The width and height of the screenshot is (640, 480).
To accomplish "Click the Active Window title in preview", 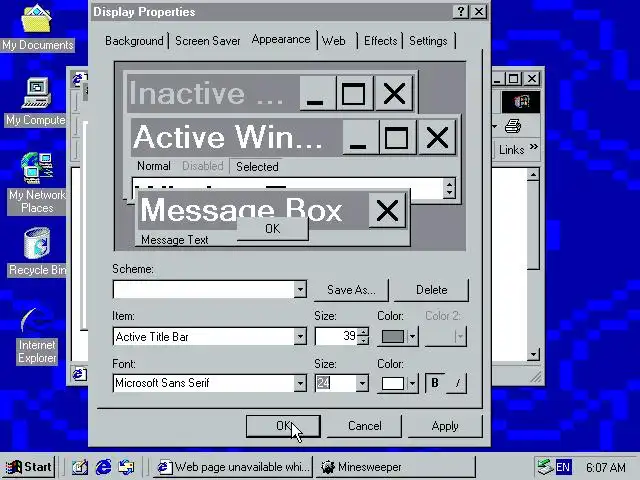I will (x=228, y=137).
